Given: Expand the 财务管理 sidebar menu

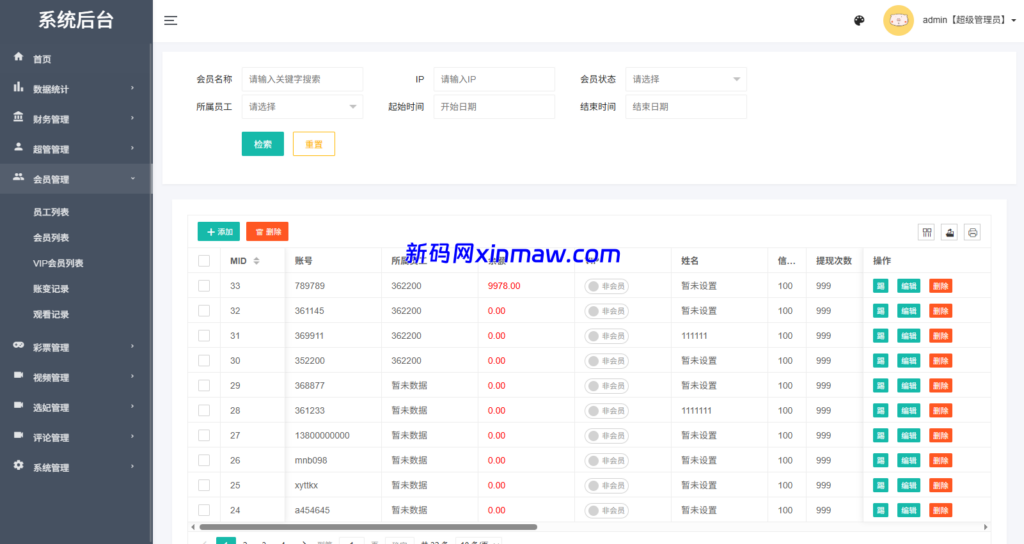Looking at the screenshot, I should pyautogui.click(x=76, y=119).
